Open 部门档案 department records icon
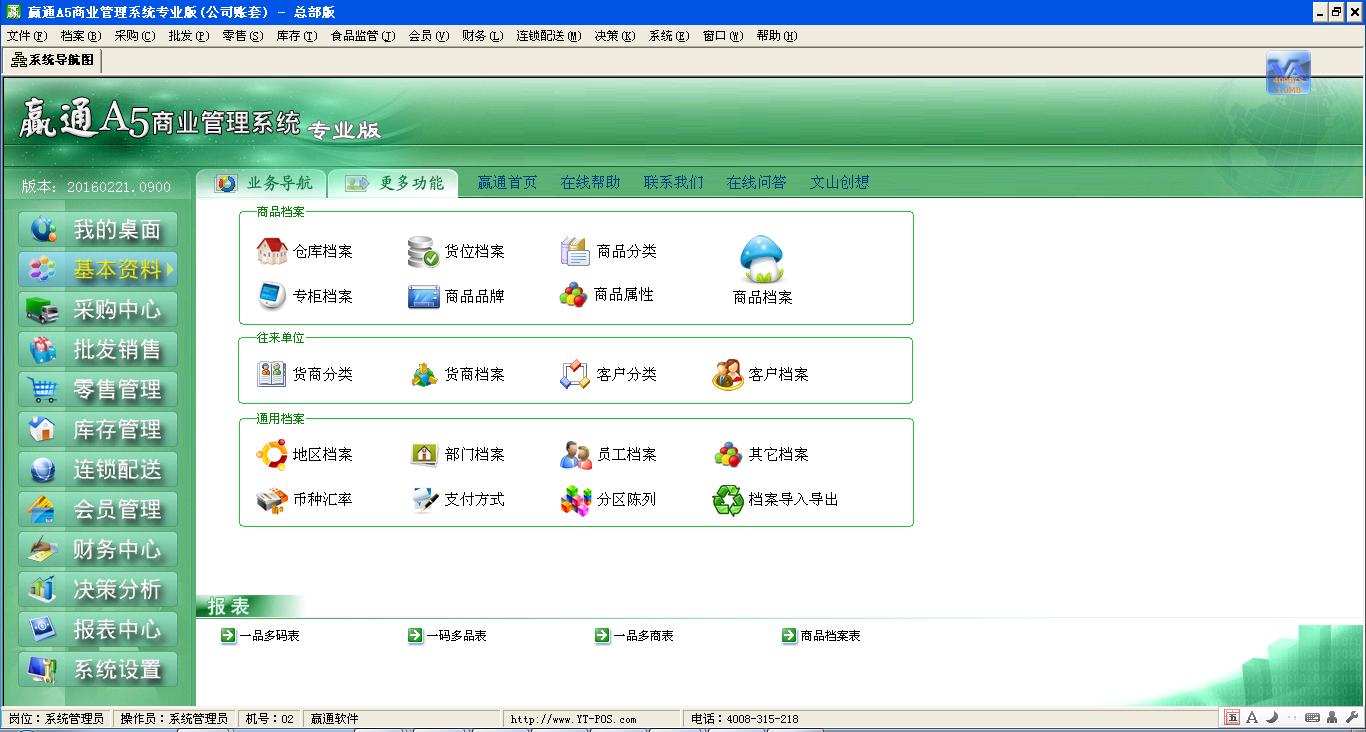Image resolution: width=1366 pixels, height=732 pixels. click(x=424, y=454)
